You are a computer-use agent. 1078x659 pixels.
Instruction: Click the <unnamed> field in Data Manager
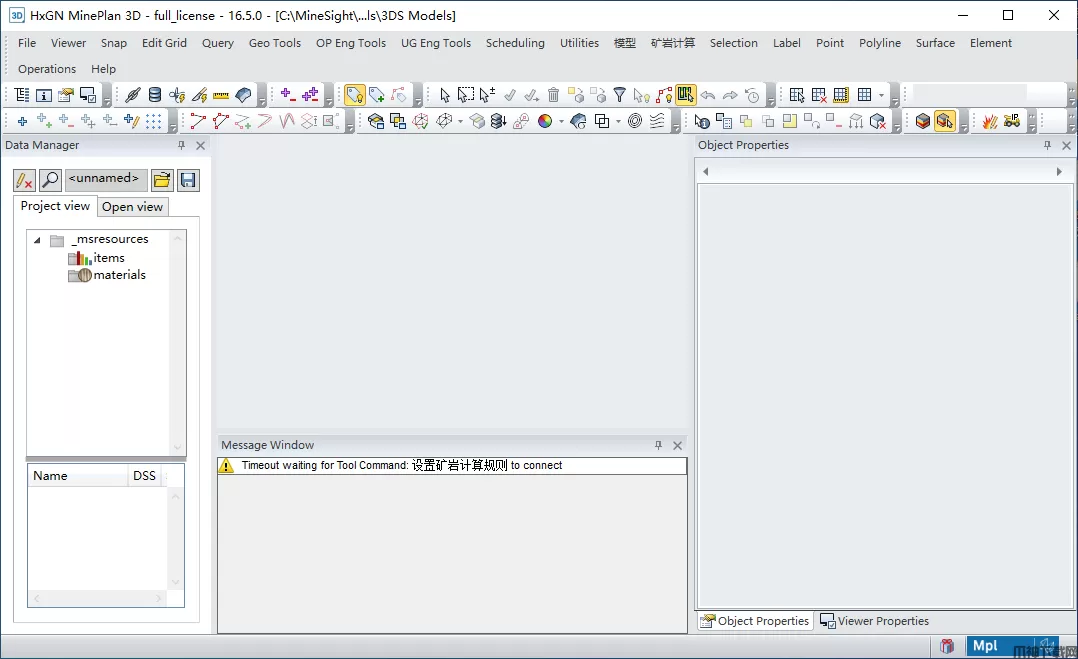pyautogui.click(x=105, y=179)
